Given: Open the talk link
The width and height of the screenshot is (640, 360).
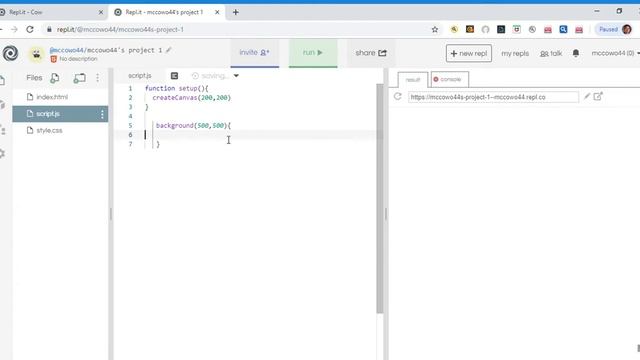Looking at the screenshot, I should point(551,53).
